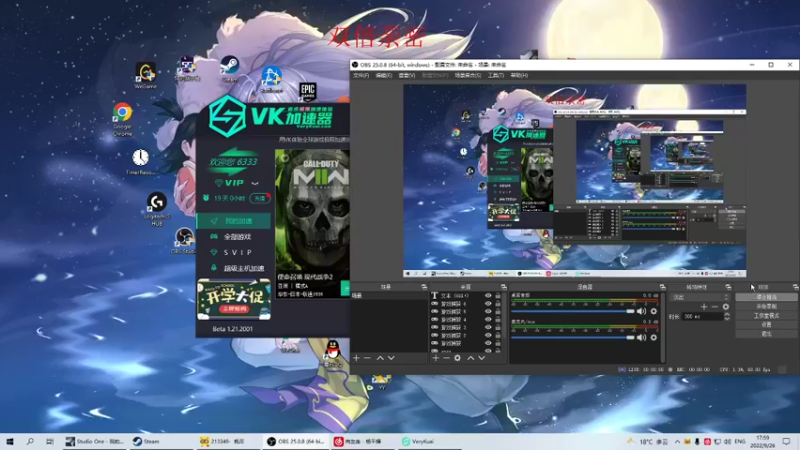Add a new source with the plus icon

click(x=436, y=358)
